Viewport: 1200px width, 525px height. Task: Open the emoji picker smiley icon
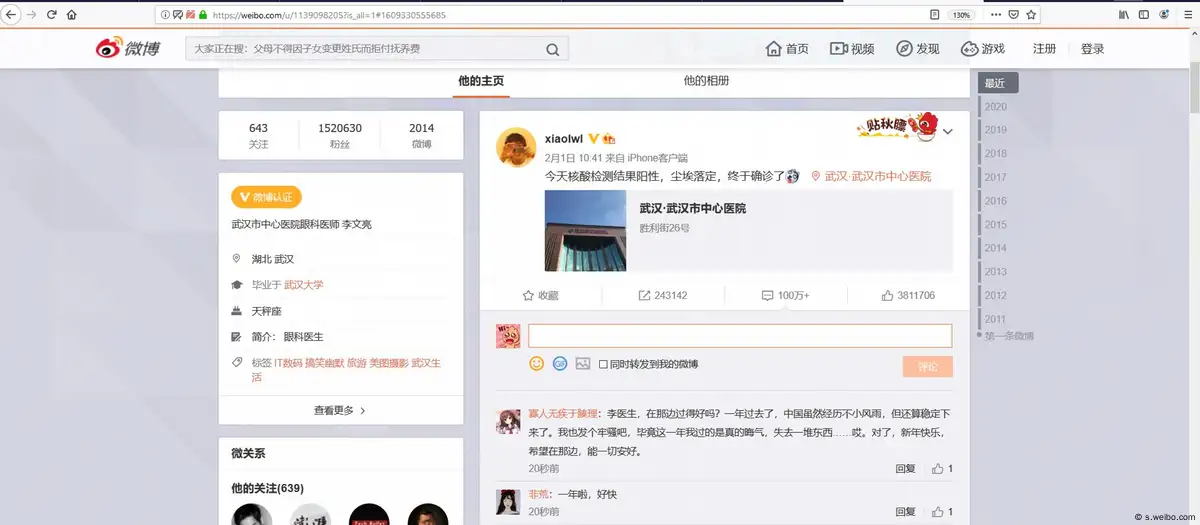pos(536,364)
